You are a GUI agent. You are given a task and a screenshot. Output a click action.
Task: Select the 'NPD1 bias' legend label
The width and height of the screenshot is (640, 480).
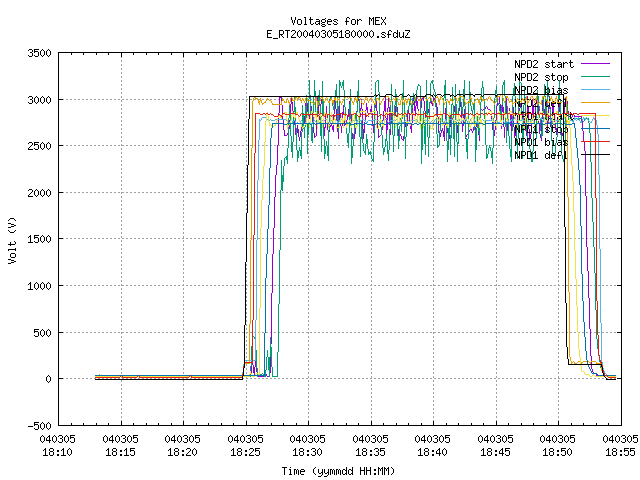coord(541,142)
